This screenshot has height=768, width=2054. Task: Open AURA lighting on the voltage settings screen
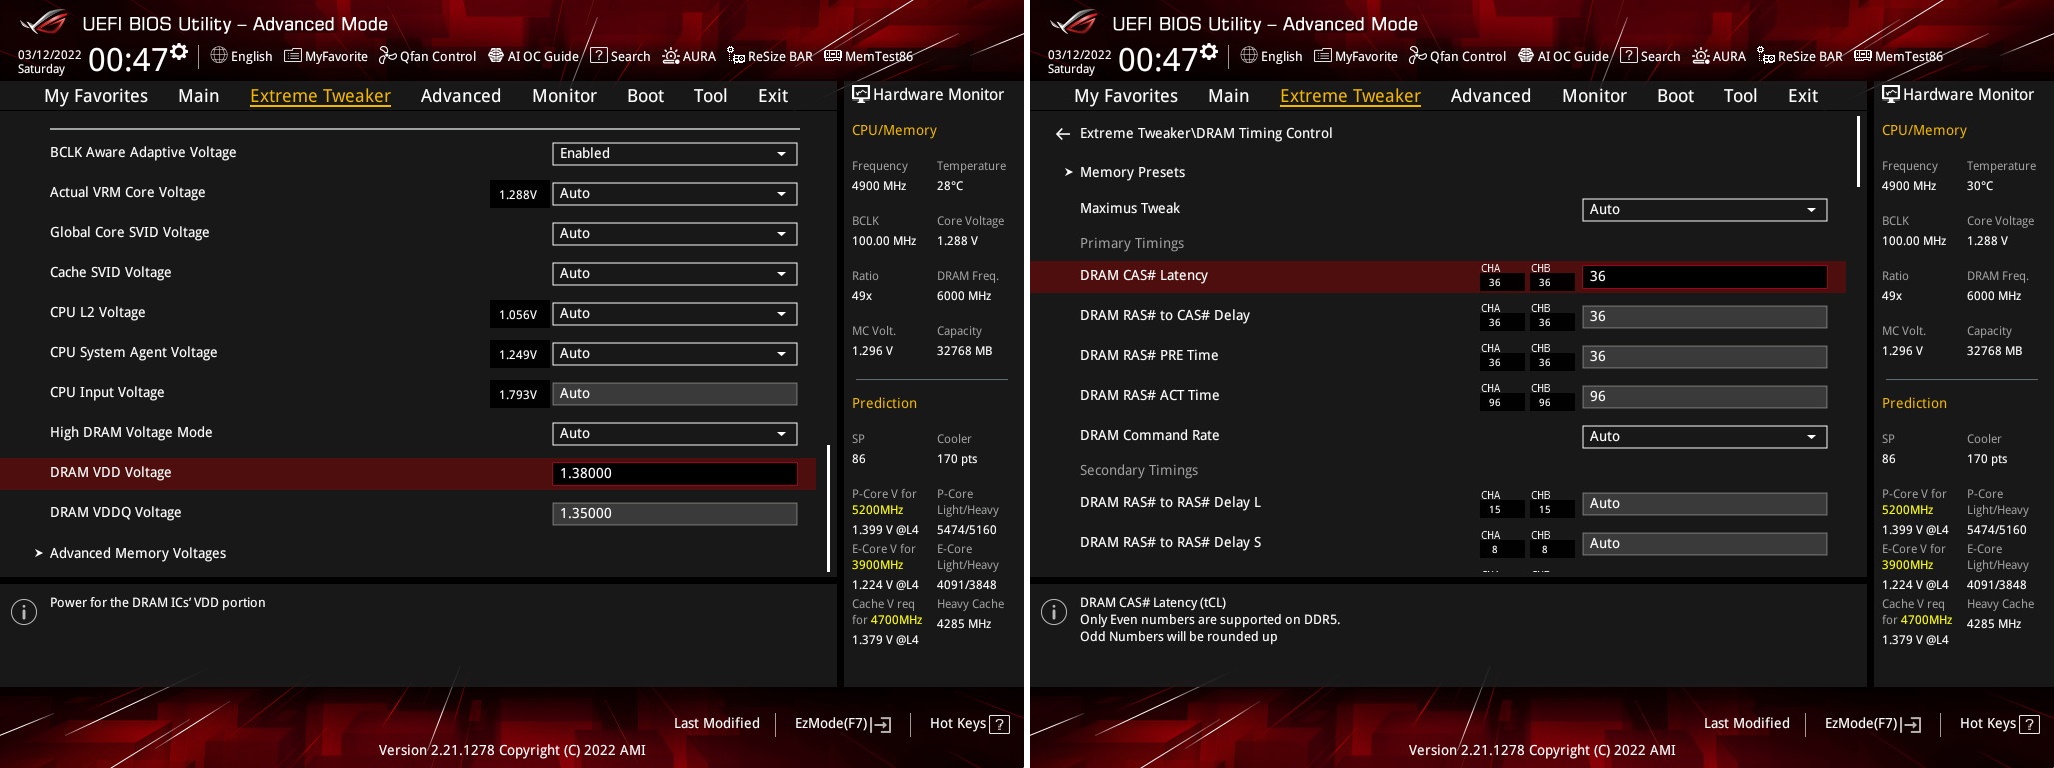pos(689,56)
